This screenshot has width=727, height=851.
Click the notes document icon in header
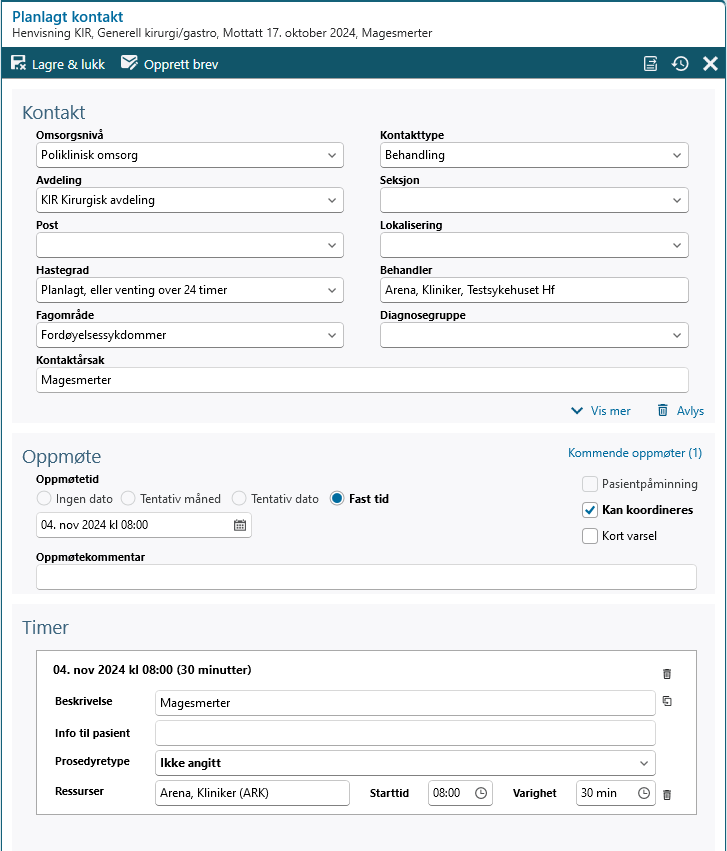click(651, 64)
